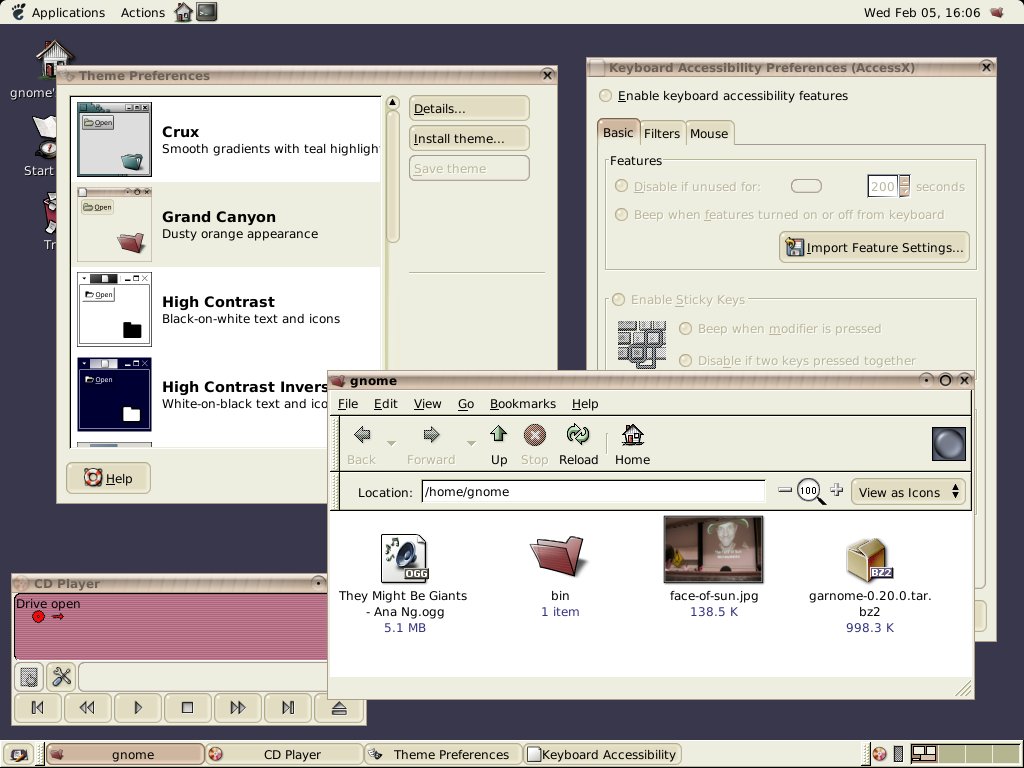Open the Edit menu
Viewport: 1024px width, 768px height.
[385, 404]
